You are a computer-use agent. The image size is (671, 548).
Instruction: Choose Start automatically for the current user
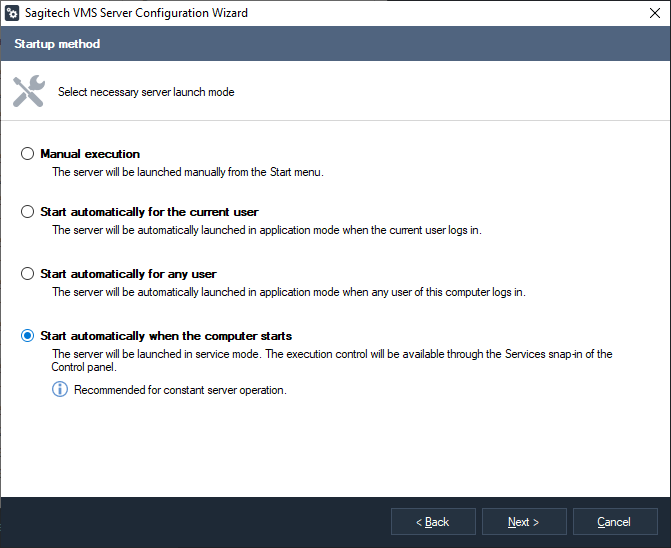(x=27, y=212)
